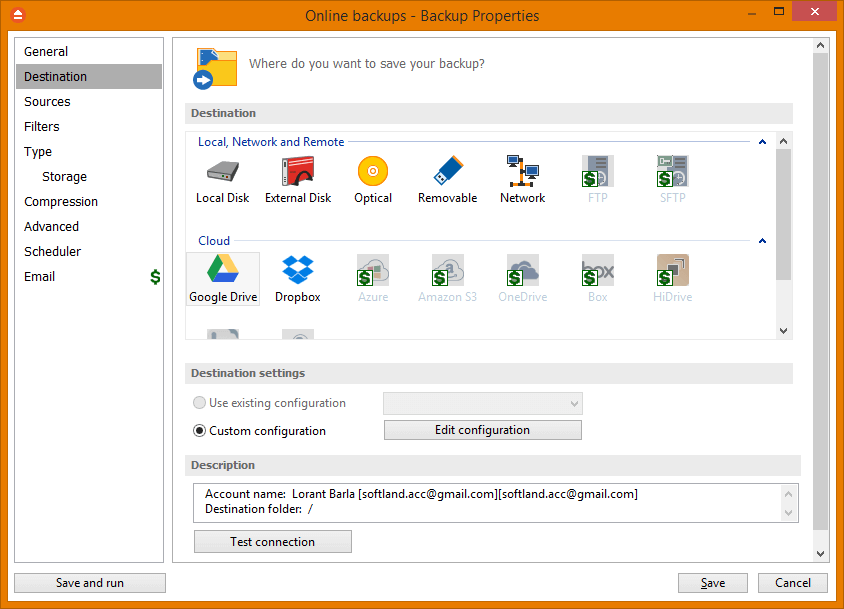
Task: Open the existing configuration dropdown
Action: (482, 404)
